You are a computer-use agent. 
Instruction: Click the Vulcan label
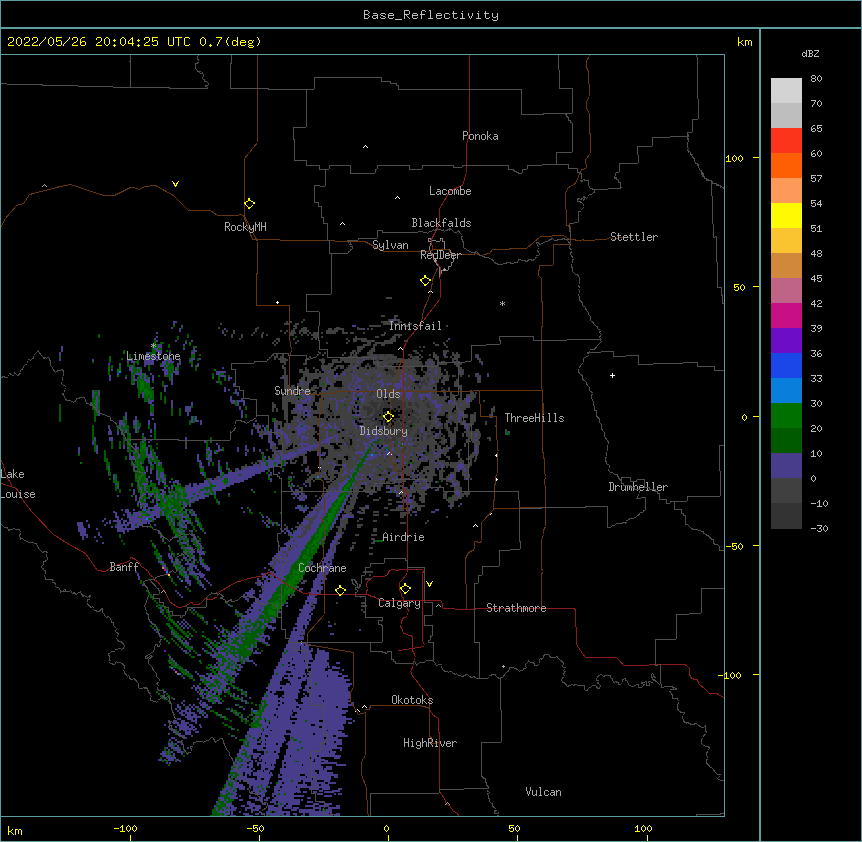click(x=543, y=792)
